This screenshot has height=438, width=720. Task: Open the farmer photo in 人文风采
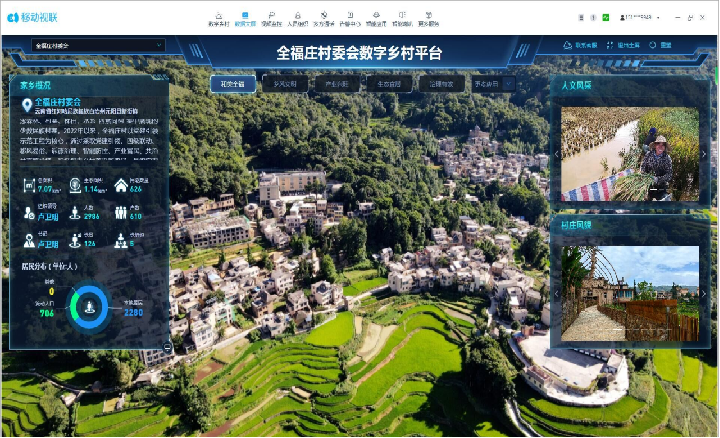(x=630, y=154)
